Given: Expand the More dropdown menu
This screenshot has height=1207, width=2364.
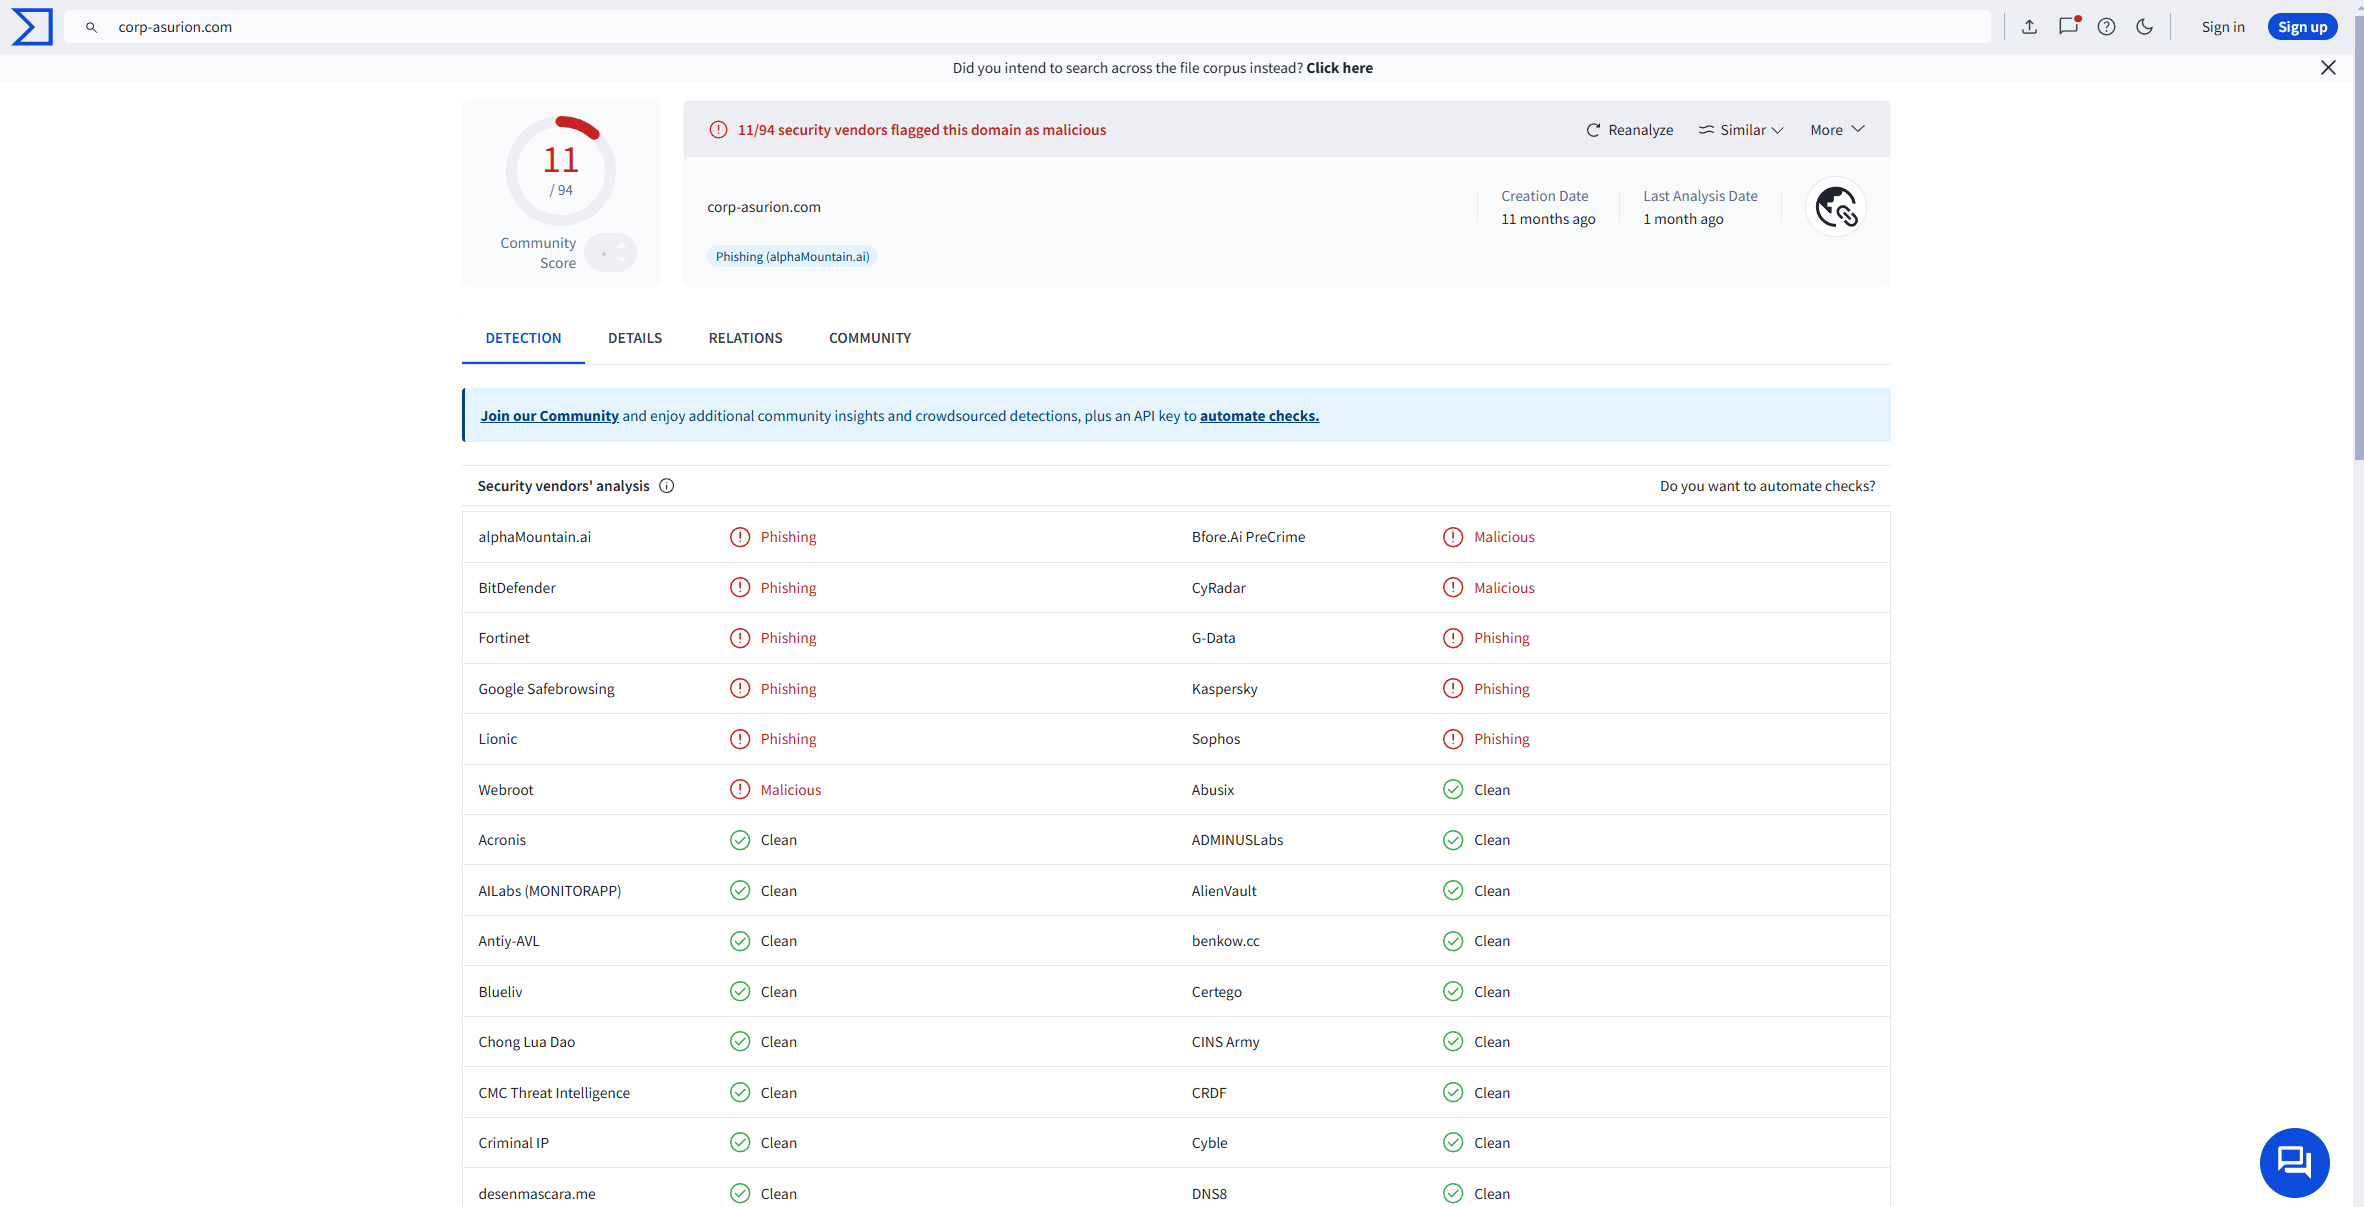Looking at the screenshot, I should point(1837,130).
